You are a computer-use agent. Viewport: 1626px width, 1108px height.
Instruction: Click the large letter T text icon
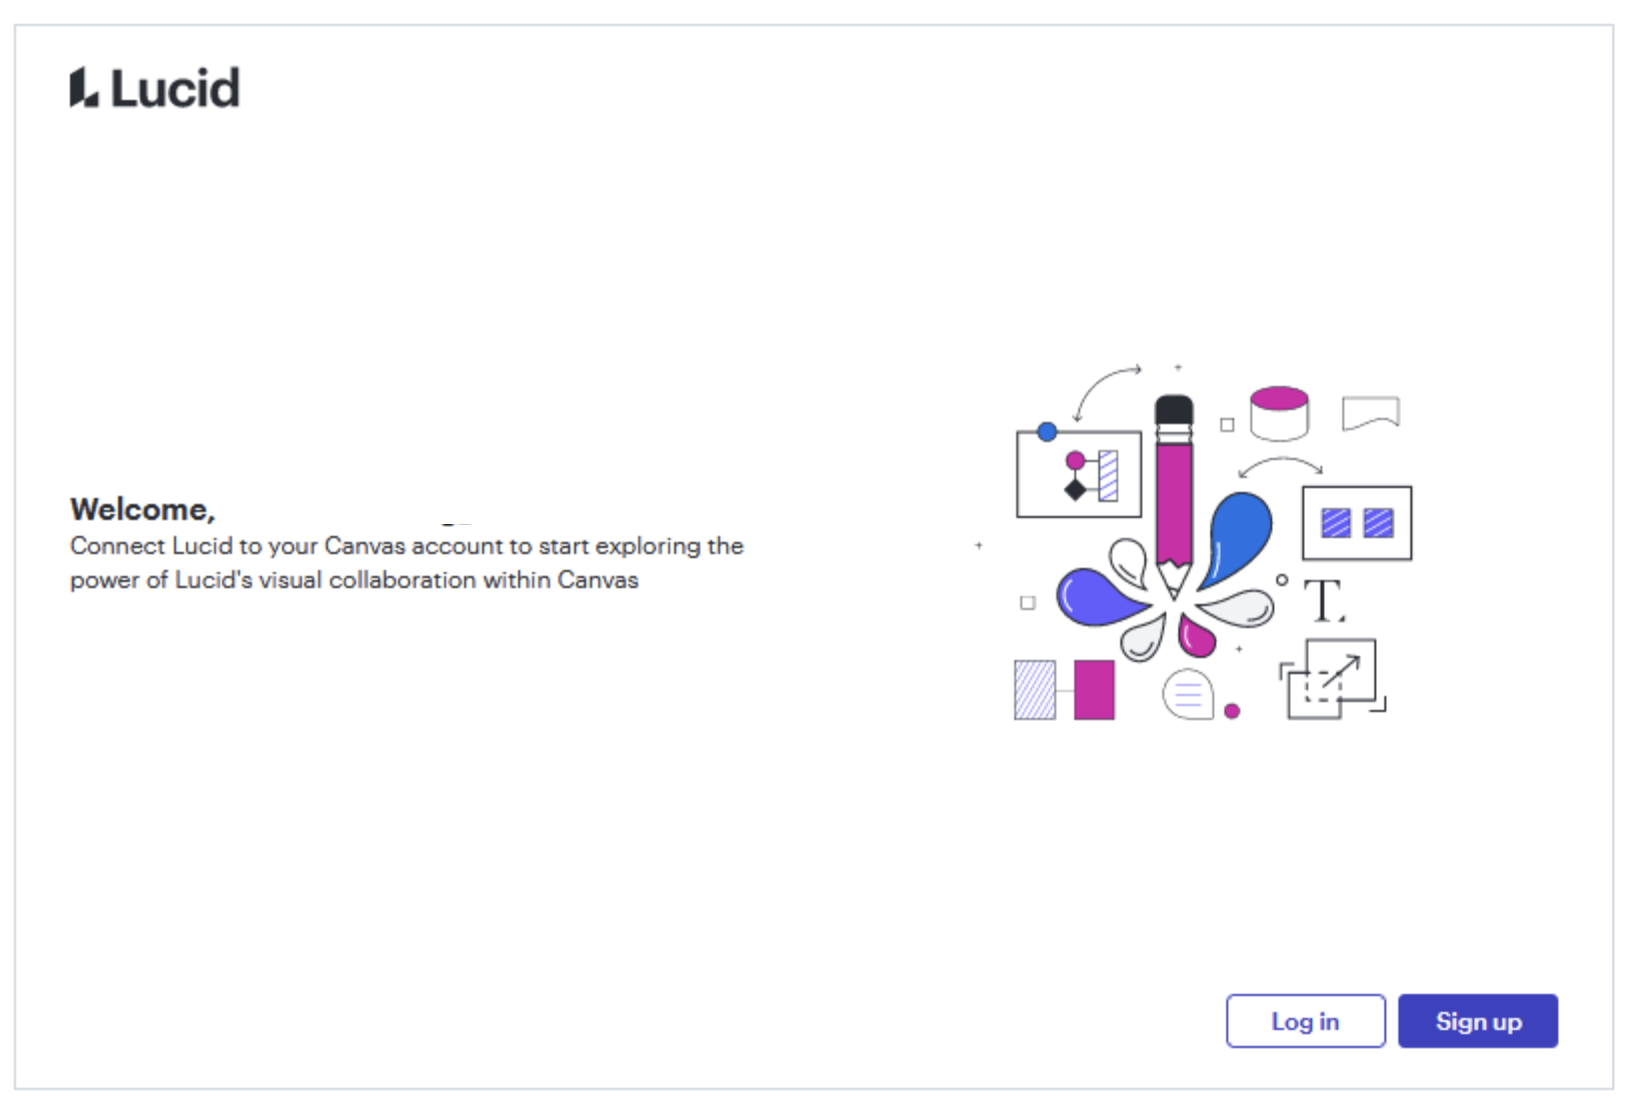point(1324,601)
